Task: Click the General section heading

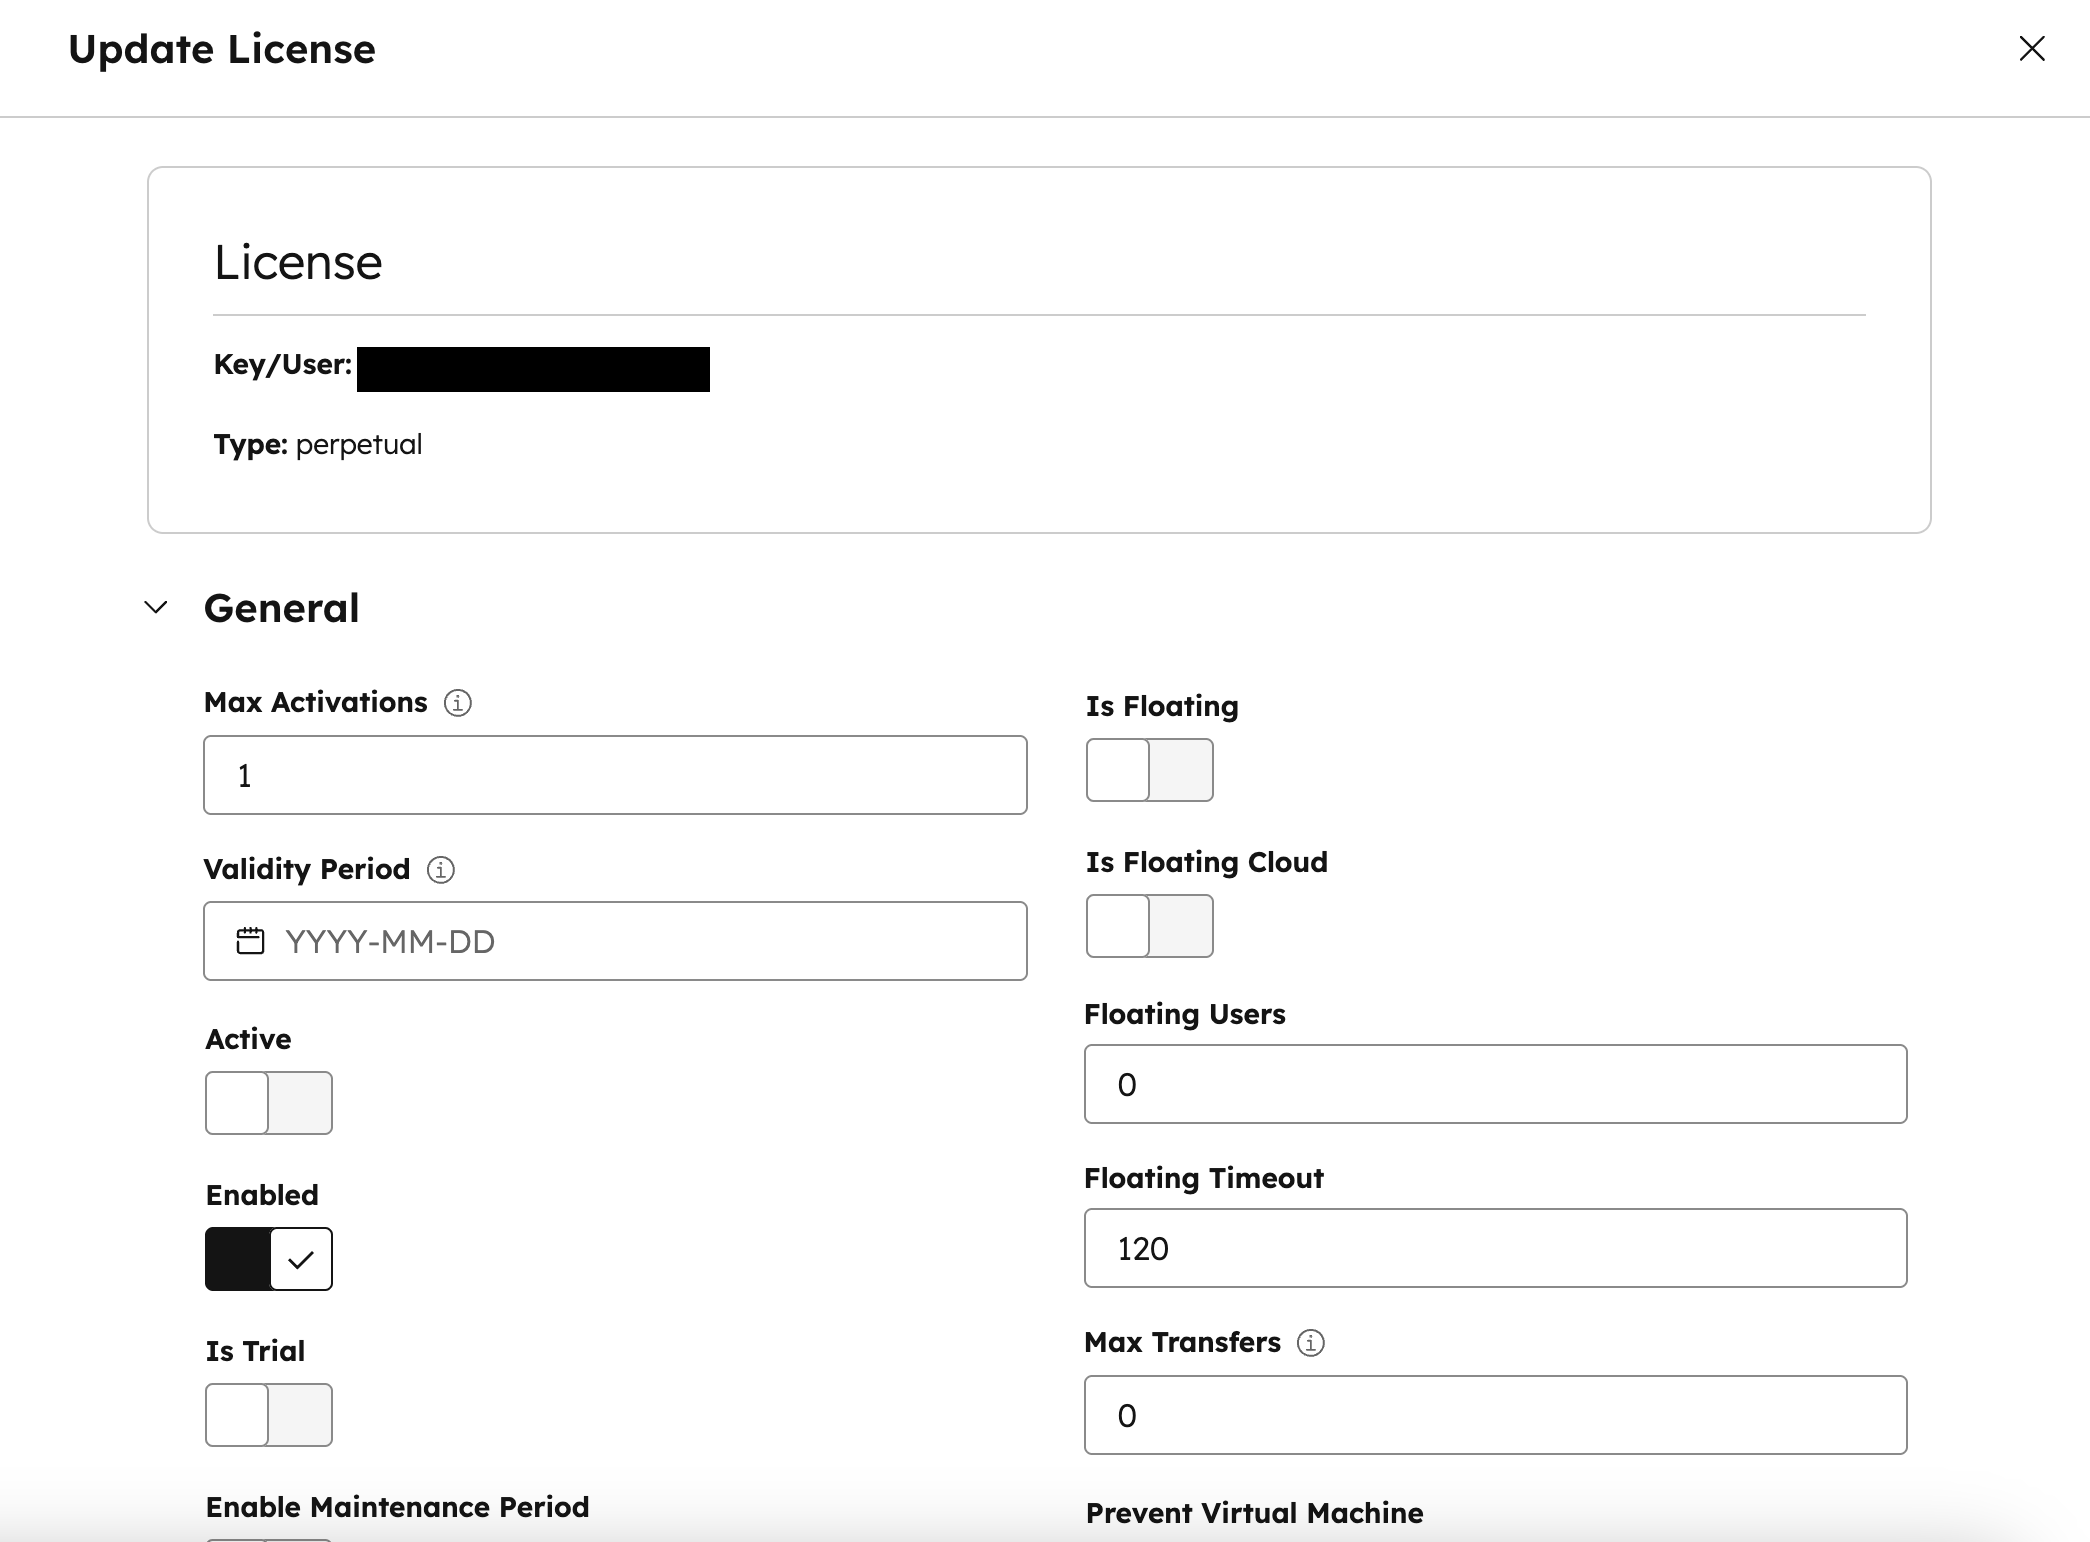Action: coord(281,608)
